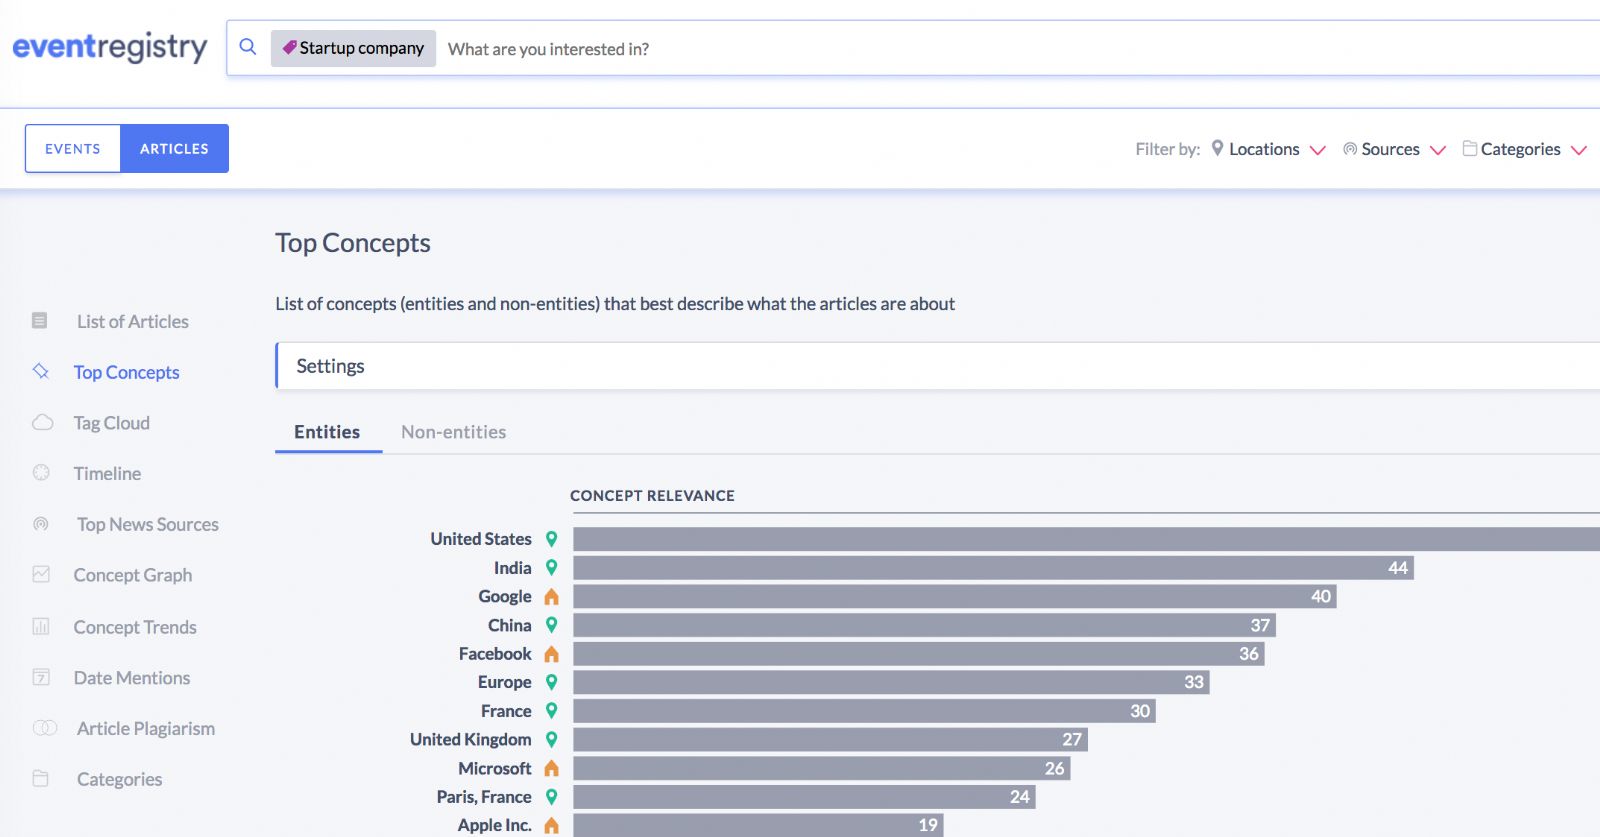This screenshot has height=837, width=1600.
Task: Click the CONCEPT RELEVANCE chart heading
Action: pos(652,495)
